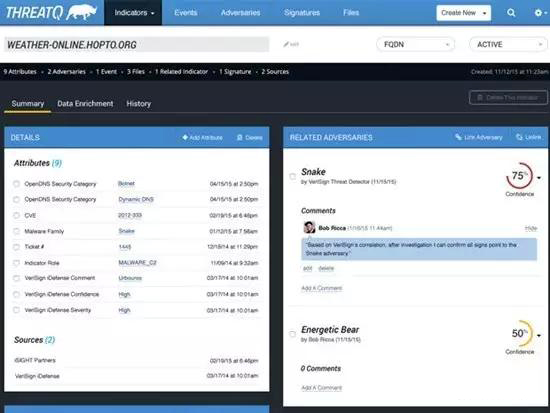Open the Indicators menu

(x=133, y=13)
